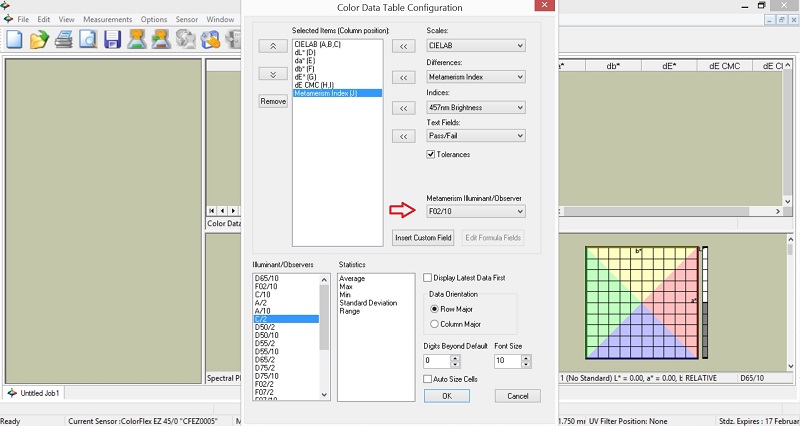The width and height of the screenshot is (800, 426).
Task: Enable Display Latest Data First
Action: pos(428,278)
